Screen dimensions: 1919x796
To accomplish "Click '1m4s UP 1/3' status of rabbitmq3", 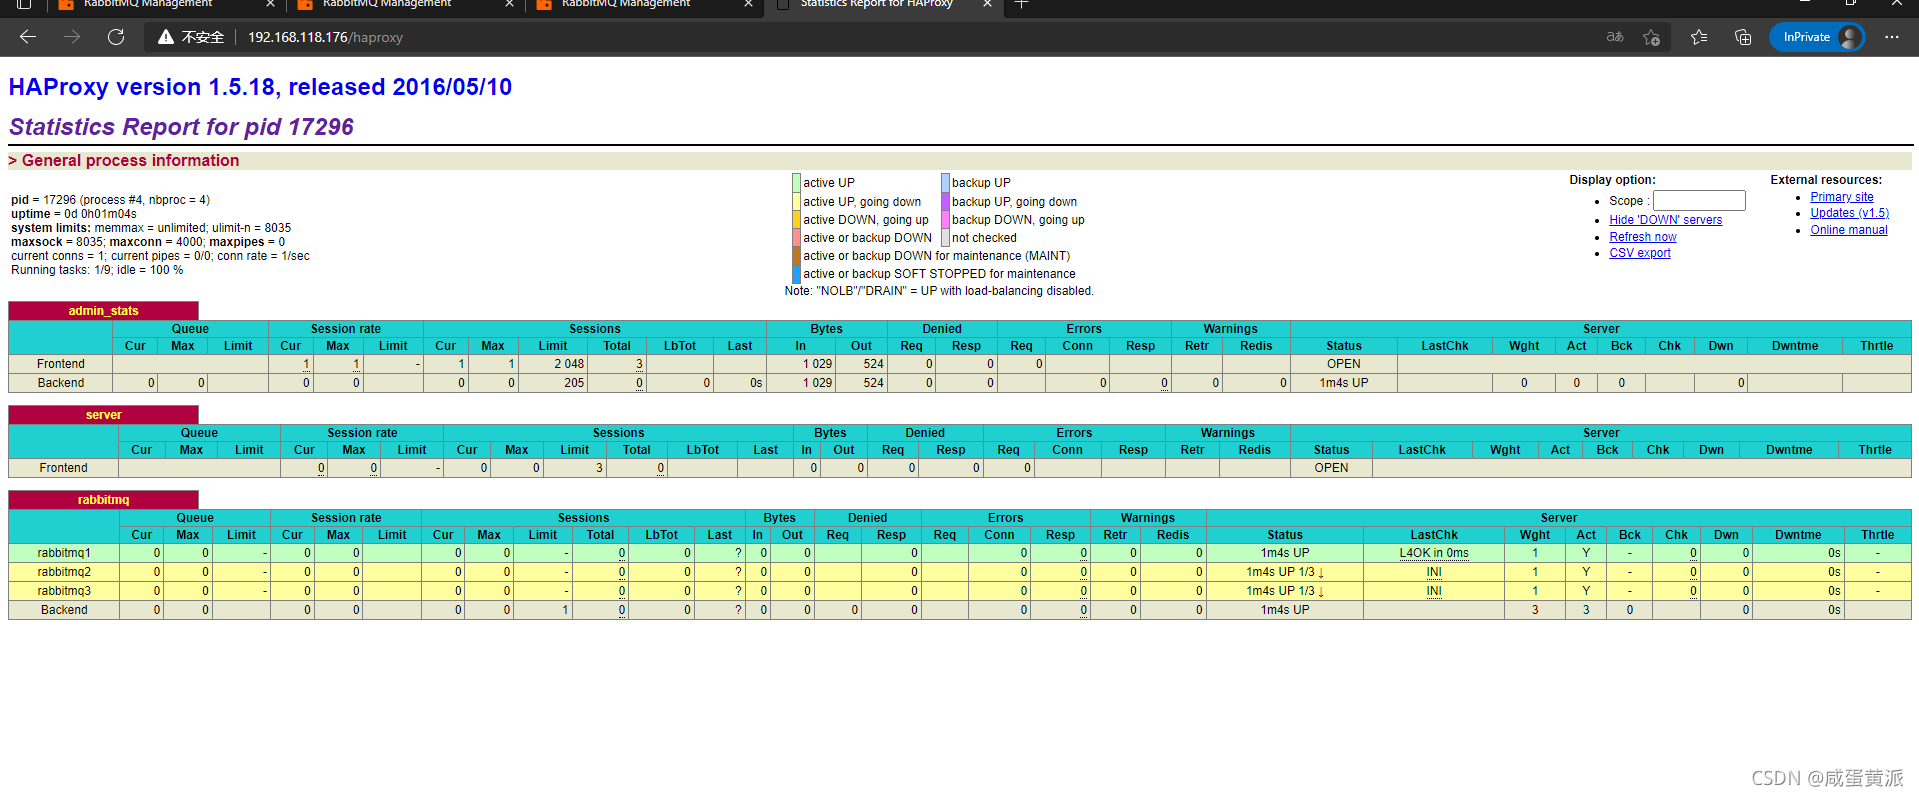I will pyautogui.click(x=1284, y=591).
